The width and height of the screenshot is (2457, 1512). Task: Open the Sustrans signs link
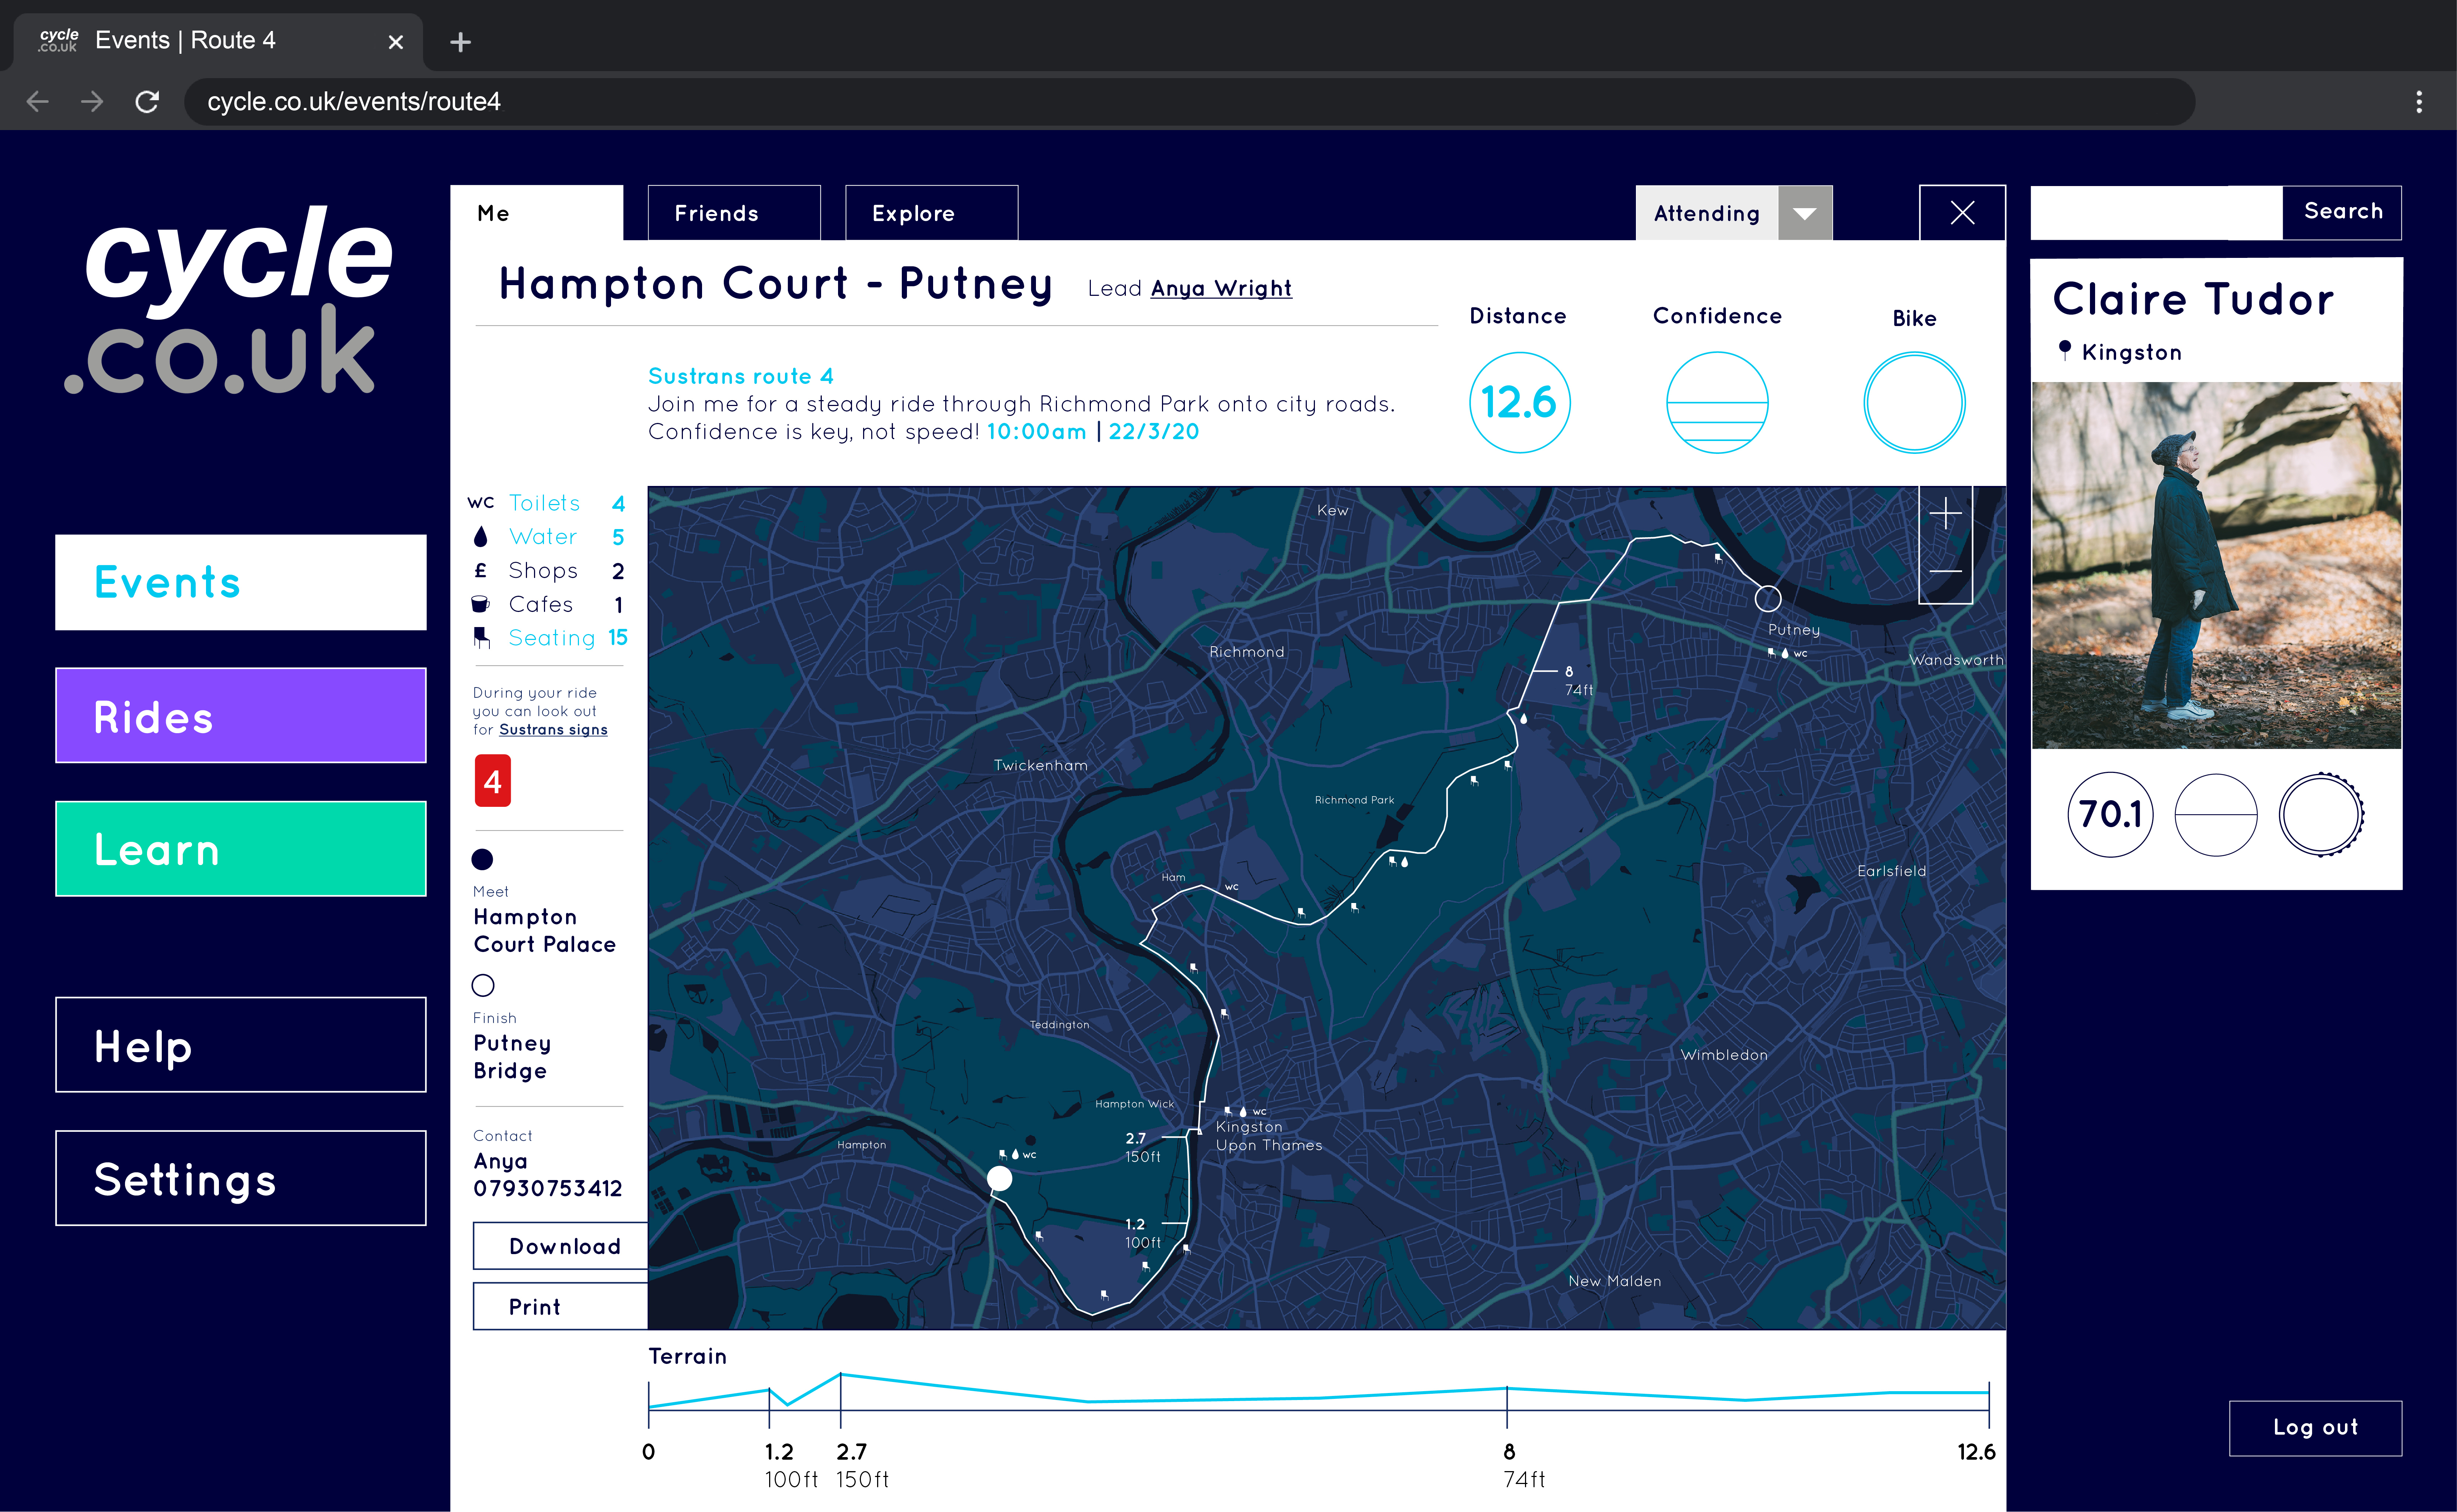553,730
